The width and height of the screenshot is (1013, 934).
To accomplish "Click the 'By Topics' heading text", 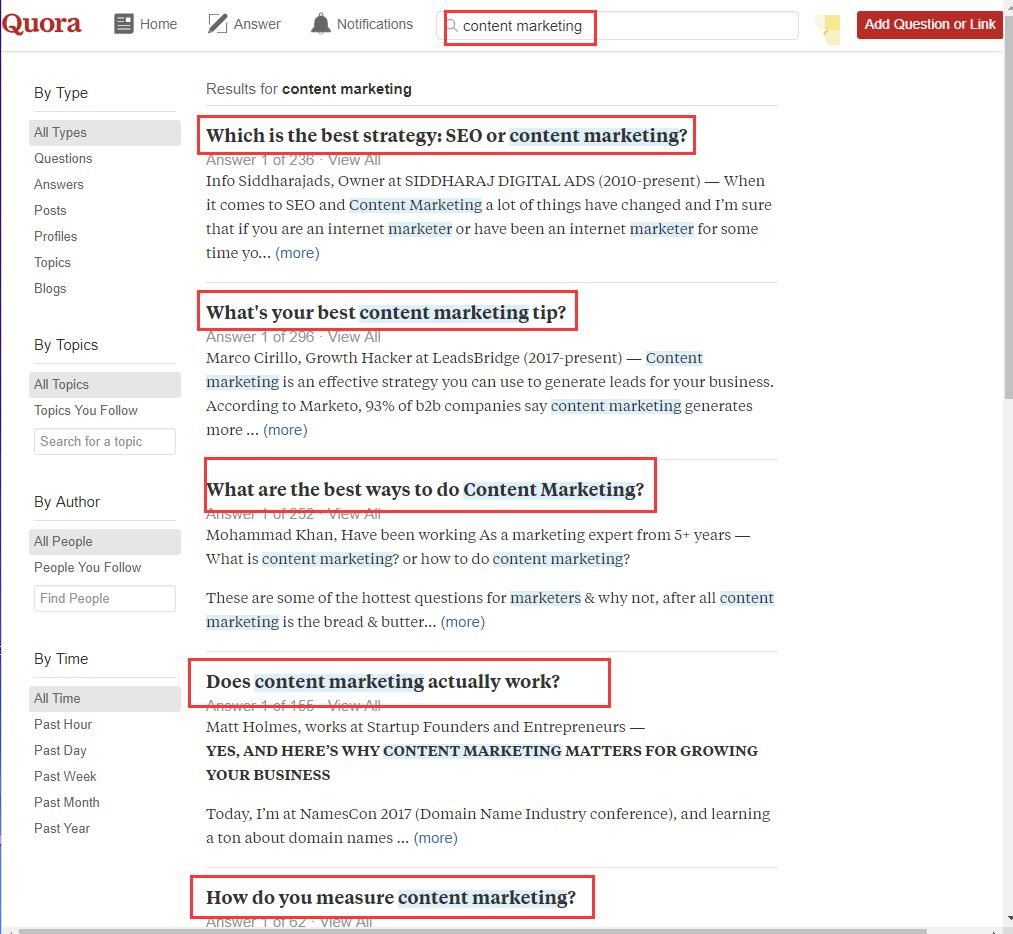I will [x=66, y=345].
